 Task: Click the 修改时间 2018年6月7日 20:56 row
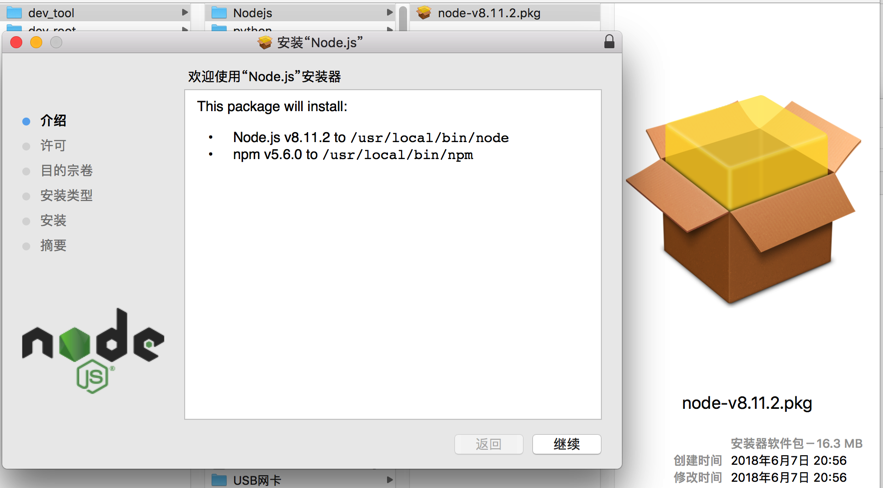click(760, 477)
